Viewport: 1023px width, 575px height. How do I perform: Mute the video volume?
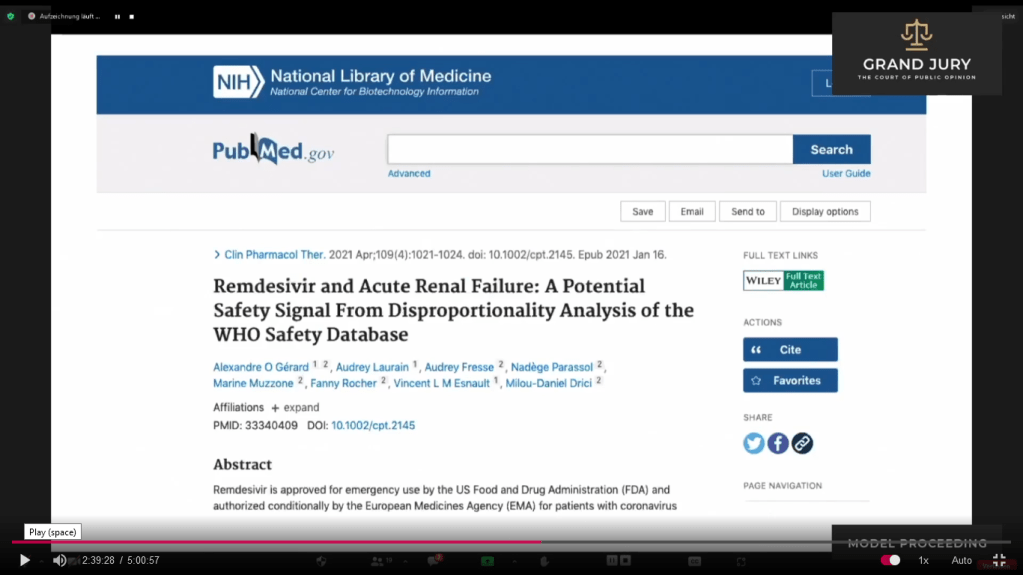(59, 560)
